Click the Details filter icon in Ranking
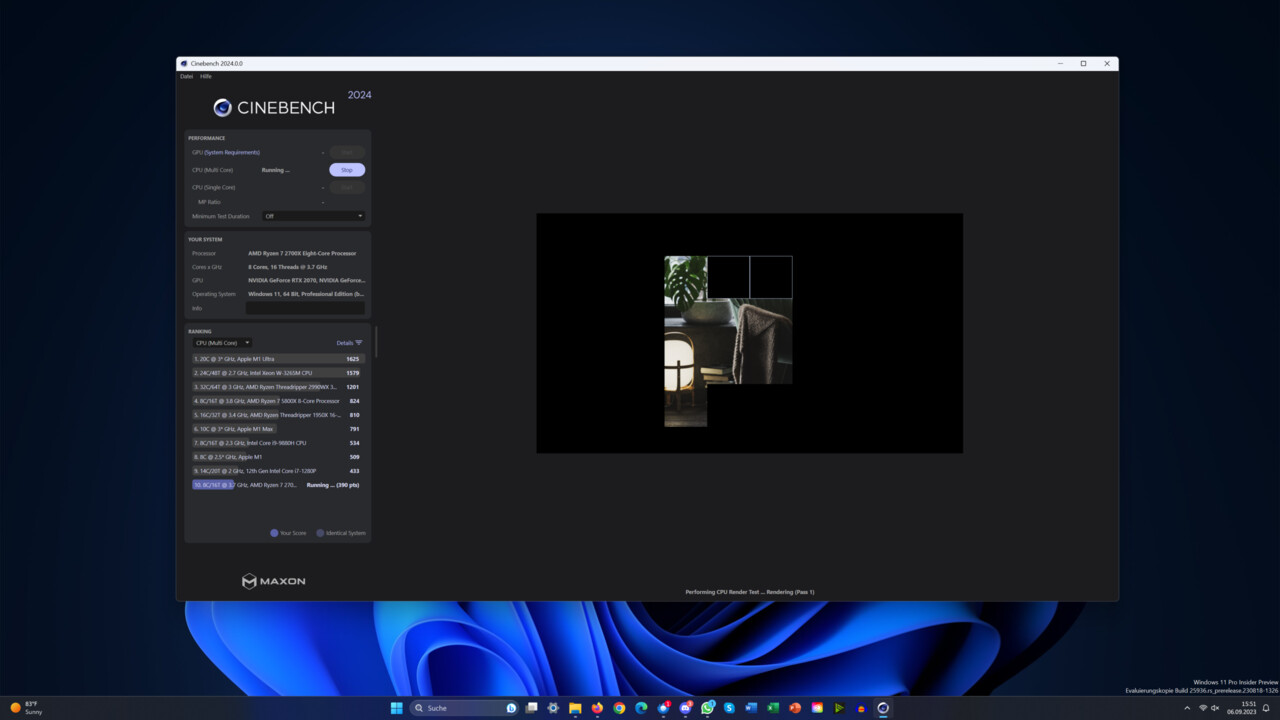The height and width of the screenshot is (720, 1280). (x=359, y=343)
